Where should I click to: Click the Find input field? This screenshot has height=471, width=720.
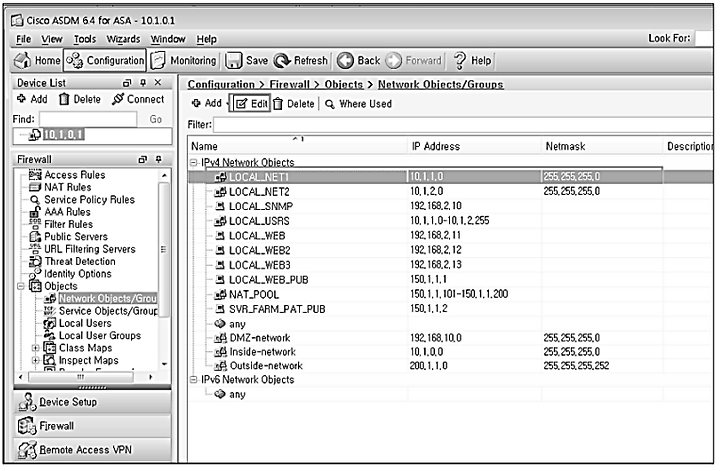(x=88, y=119)
